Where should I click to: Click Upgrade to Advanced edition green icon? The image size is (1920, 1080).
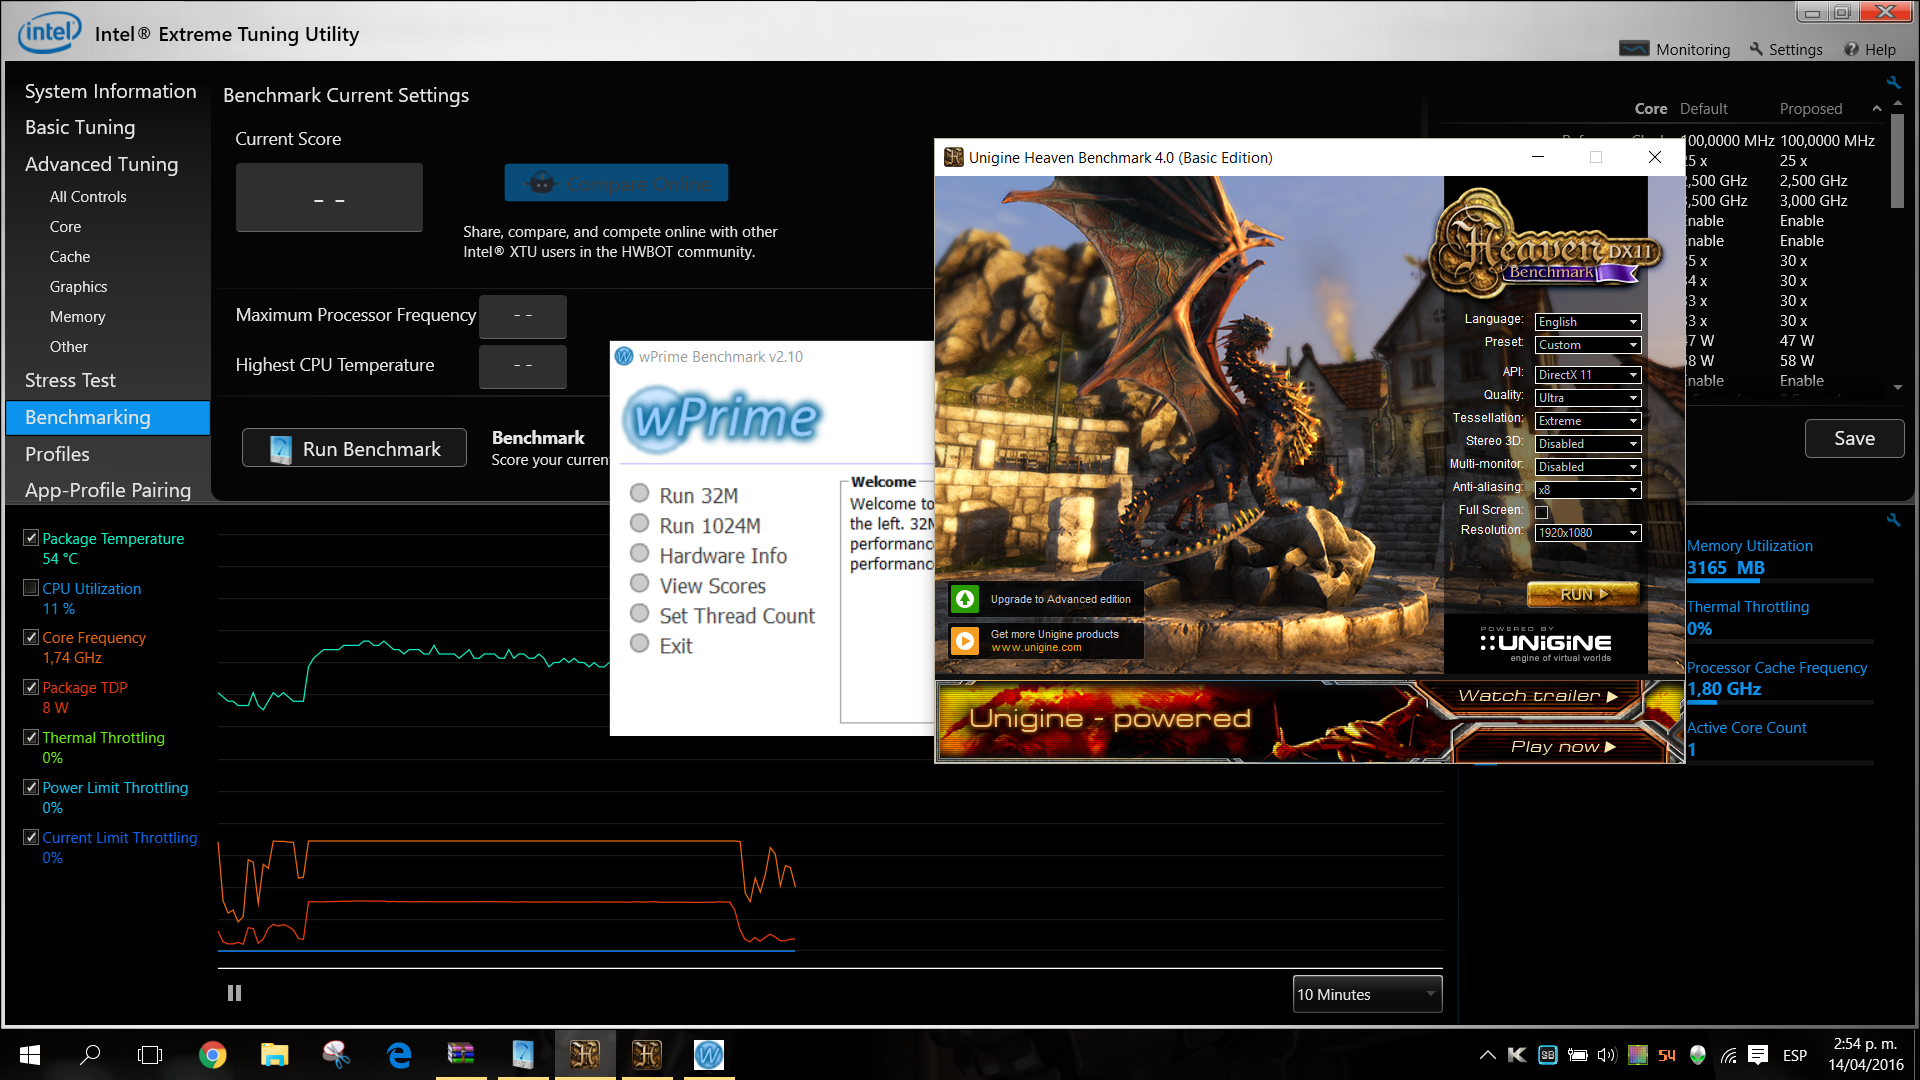click(965, 599)
